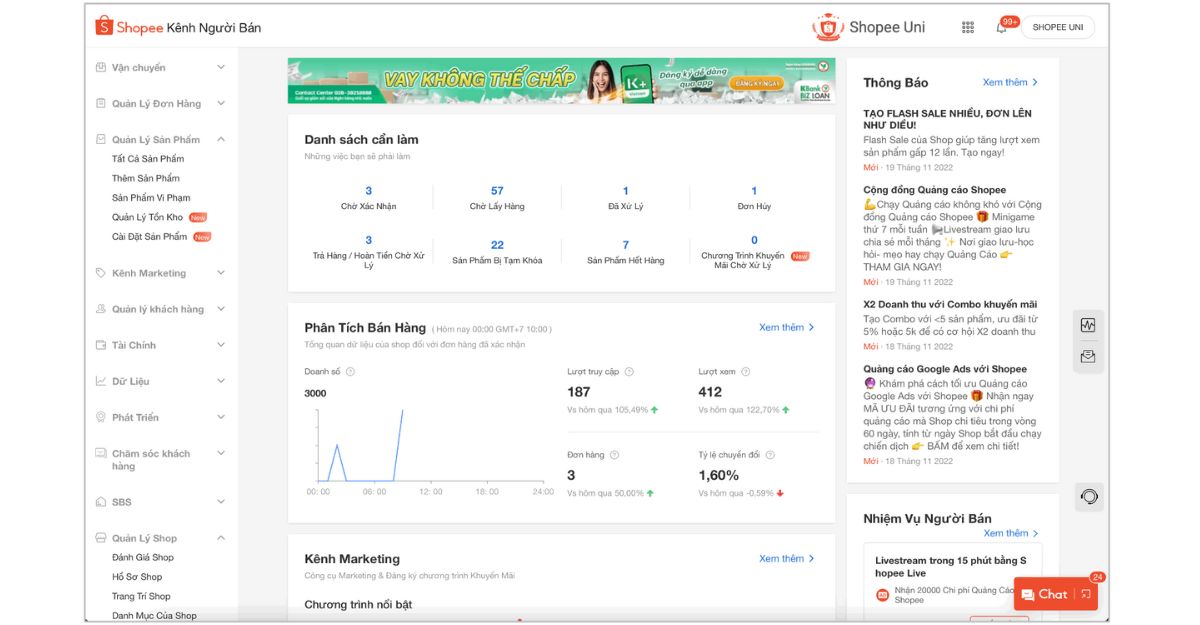This screenshot has width=1200, height=625.
Task: Click the Dữ Liệu chart icon
Action: (101, 381)
